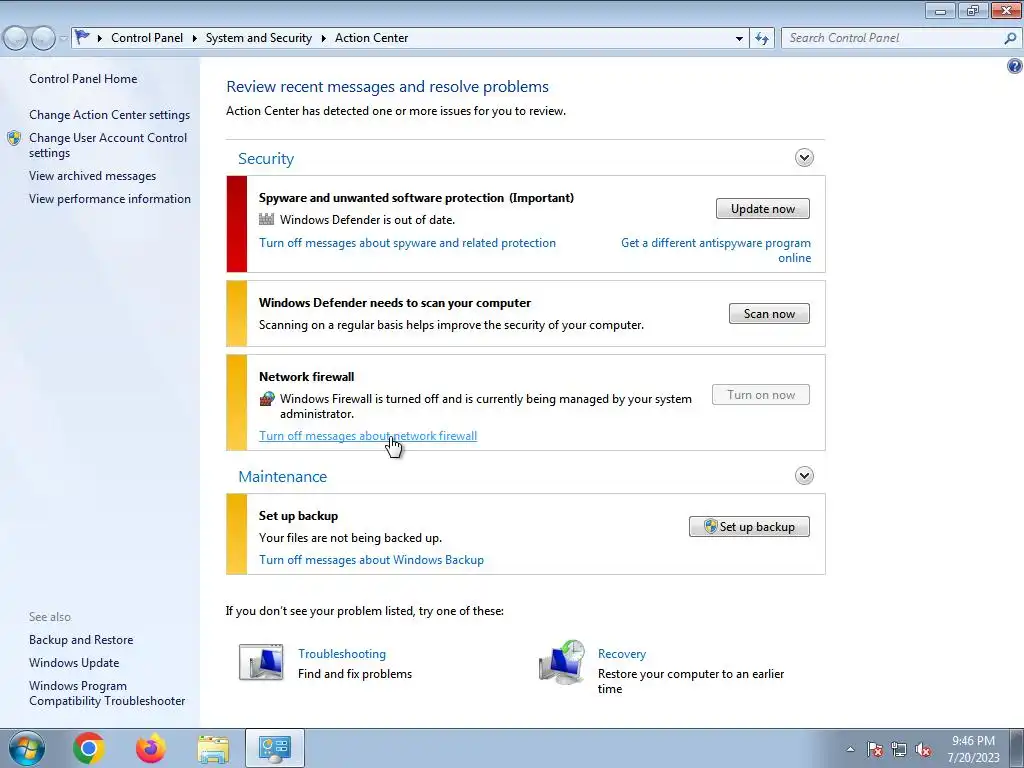Open View archived messages

pyautogui.click(x=92, y=176)
